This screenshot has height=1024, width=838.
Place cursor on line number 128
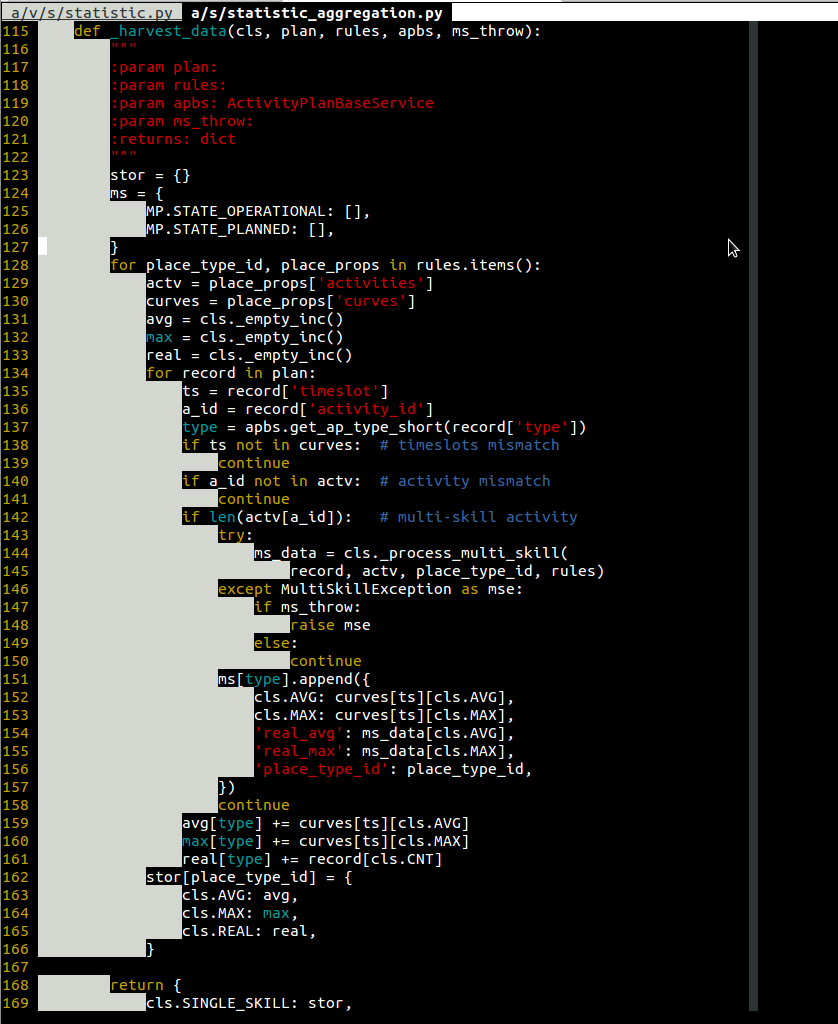[x=16, y=265]
